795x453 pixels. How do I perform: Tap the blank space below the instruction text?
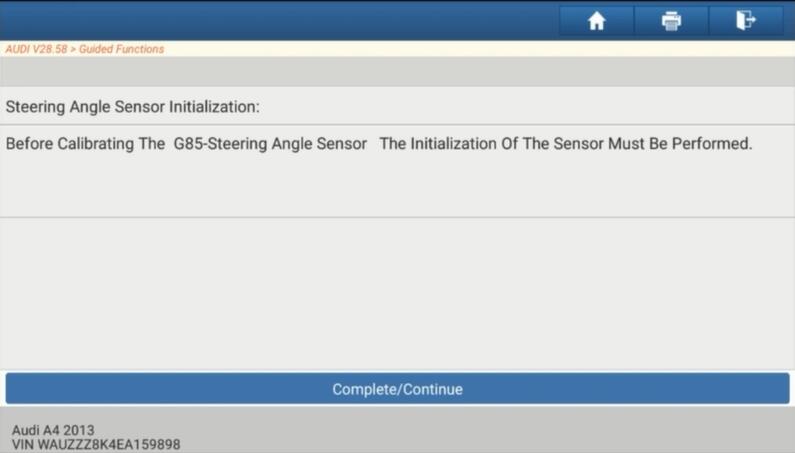coord(398,185)
